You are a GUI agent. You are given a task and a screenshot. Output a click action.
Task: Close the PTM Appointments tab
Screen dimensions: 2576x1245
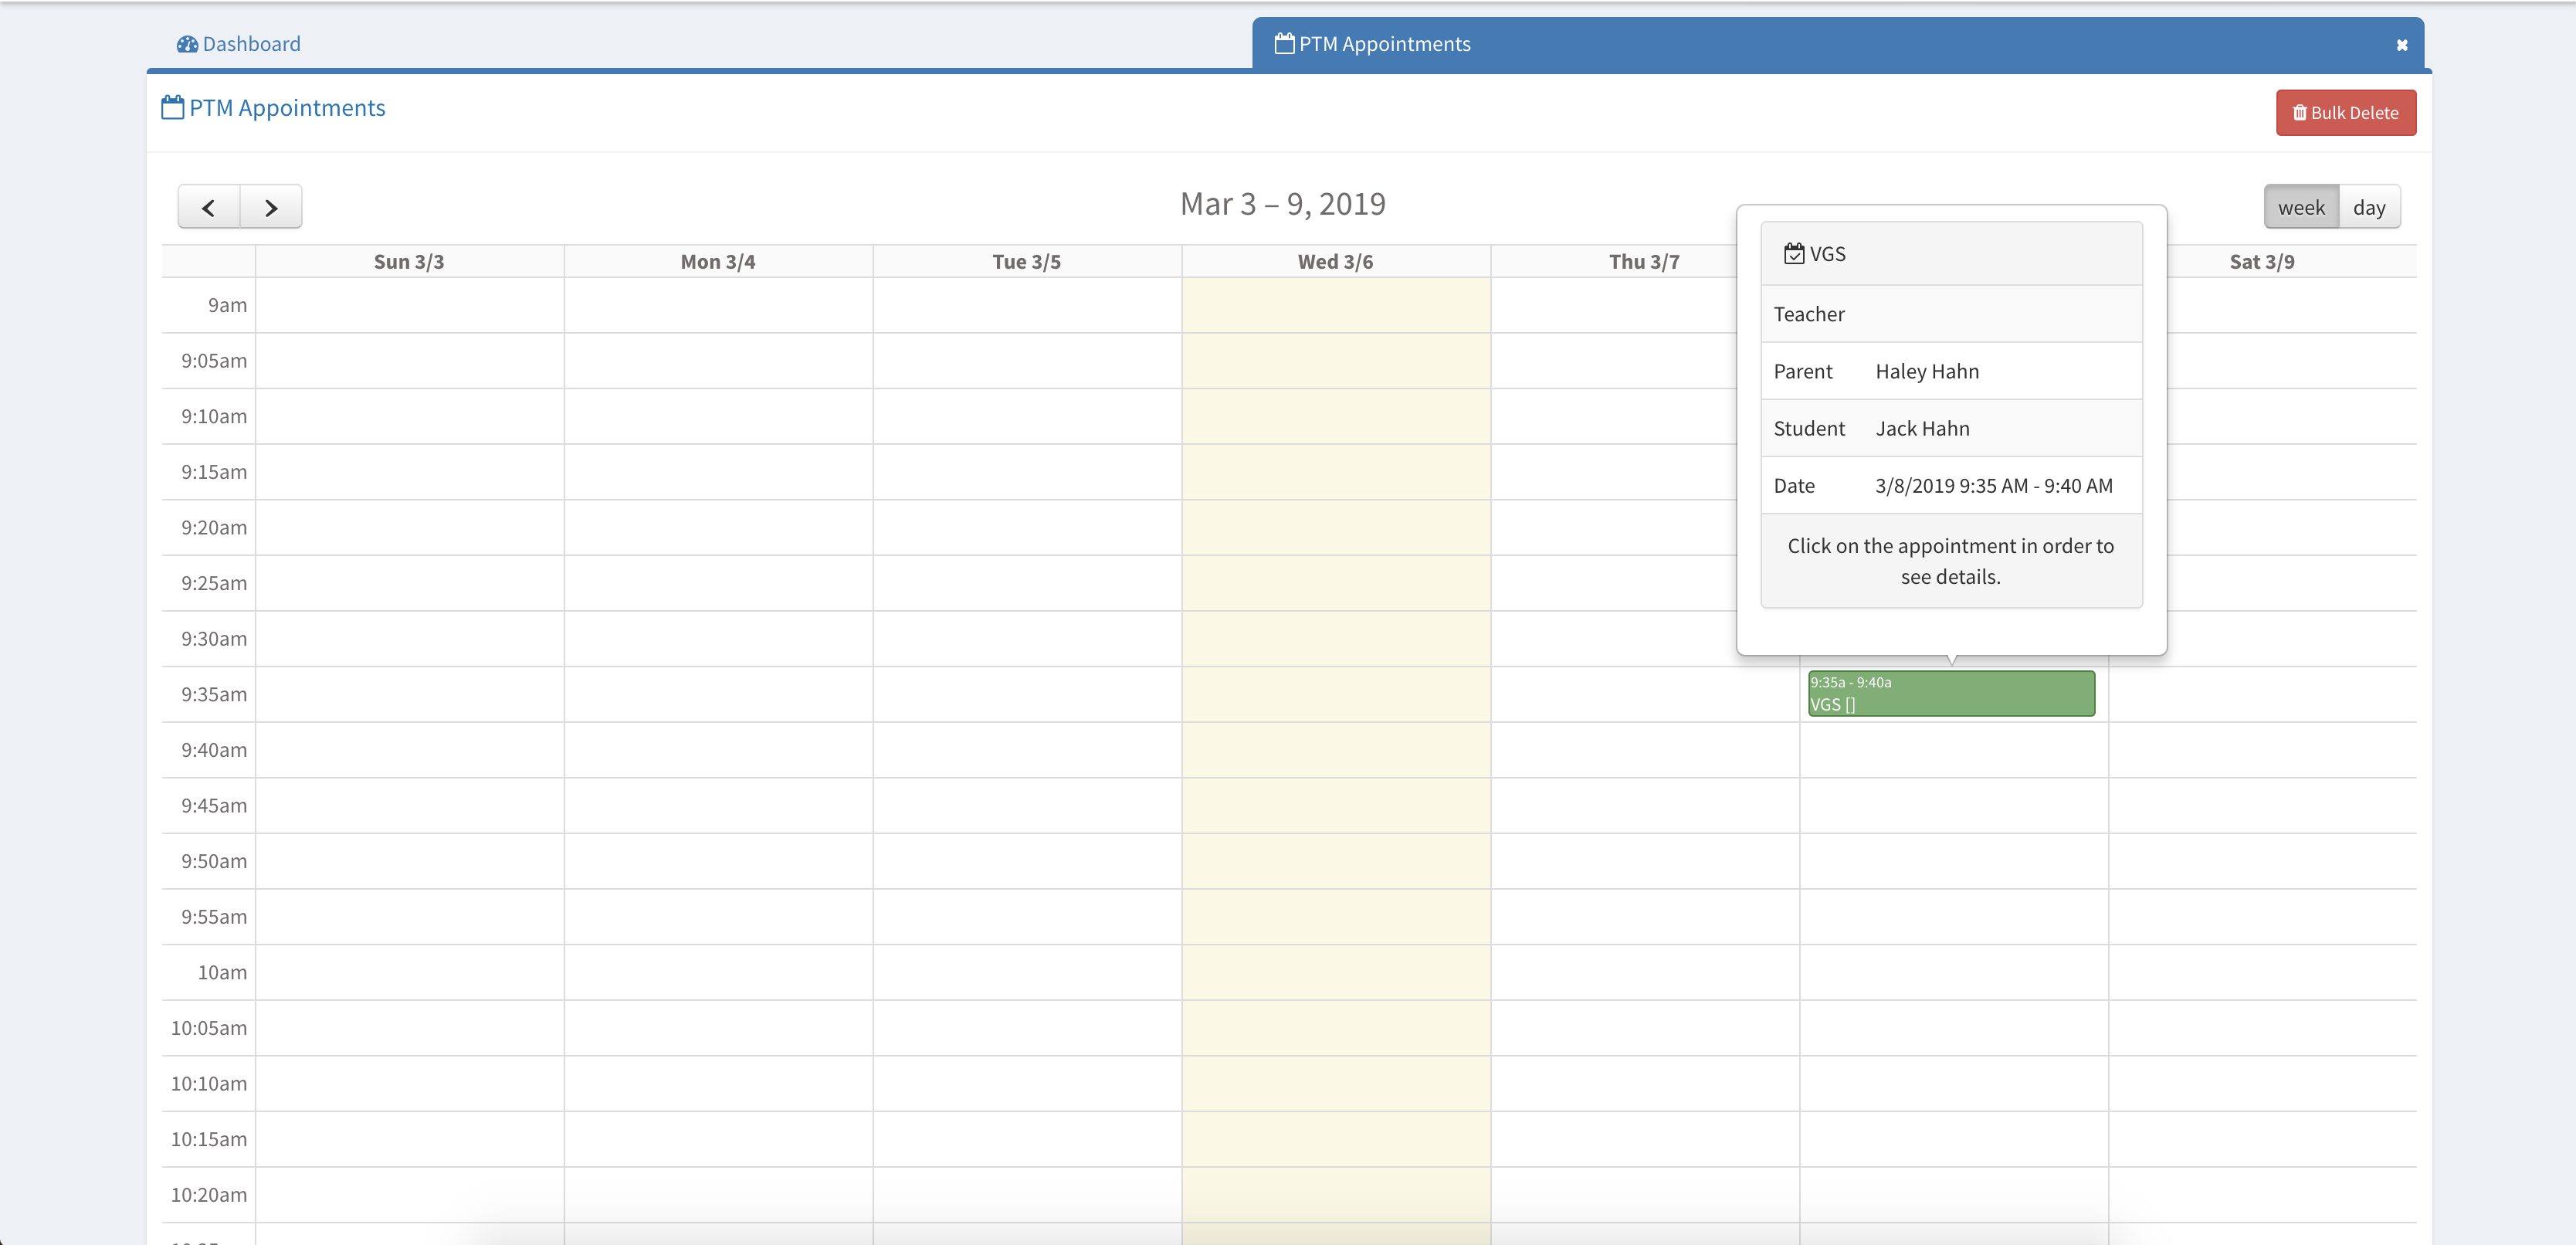point(2401,45)
